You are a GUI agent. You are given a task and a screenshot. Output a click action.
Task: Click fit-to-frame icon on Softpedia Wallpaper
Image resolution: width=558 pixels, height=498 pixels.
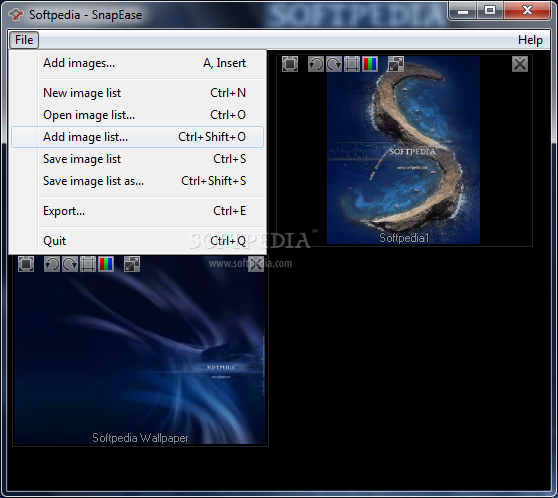point(26,264)
